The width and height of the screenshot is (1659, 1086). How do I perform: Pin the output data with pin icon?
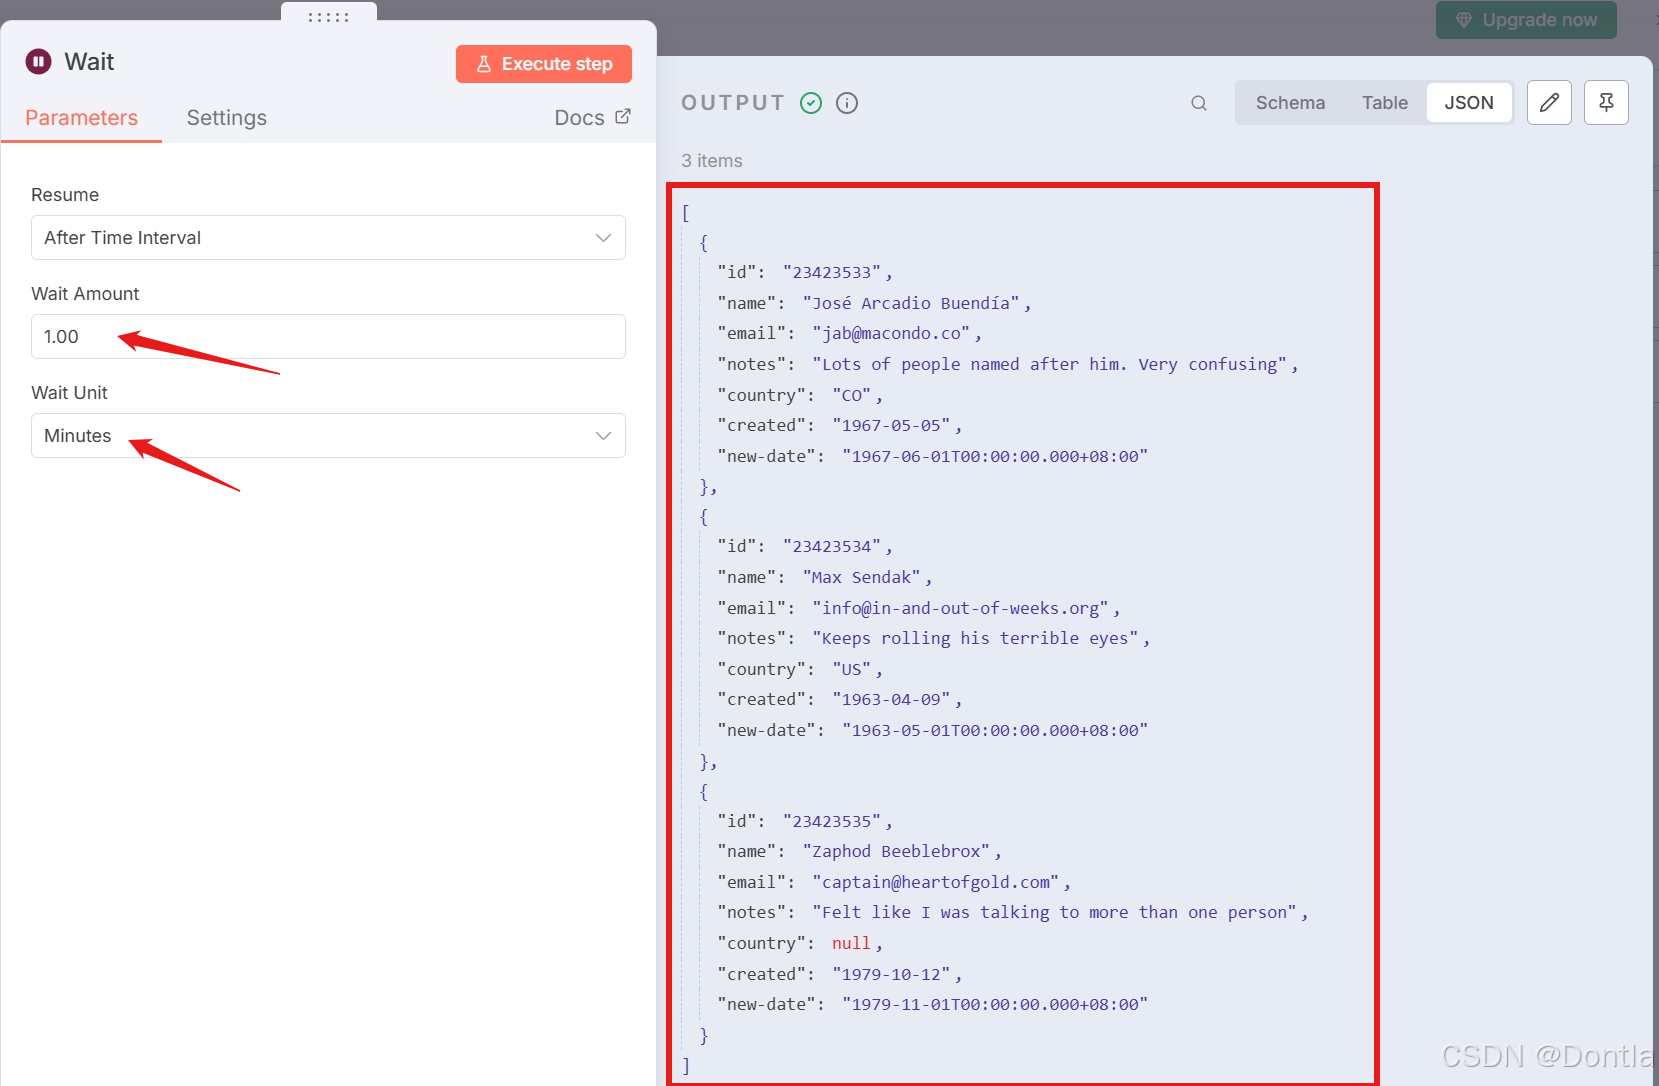1606,103
